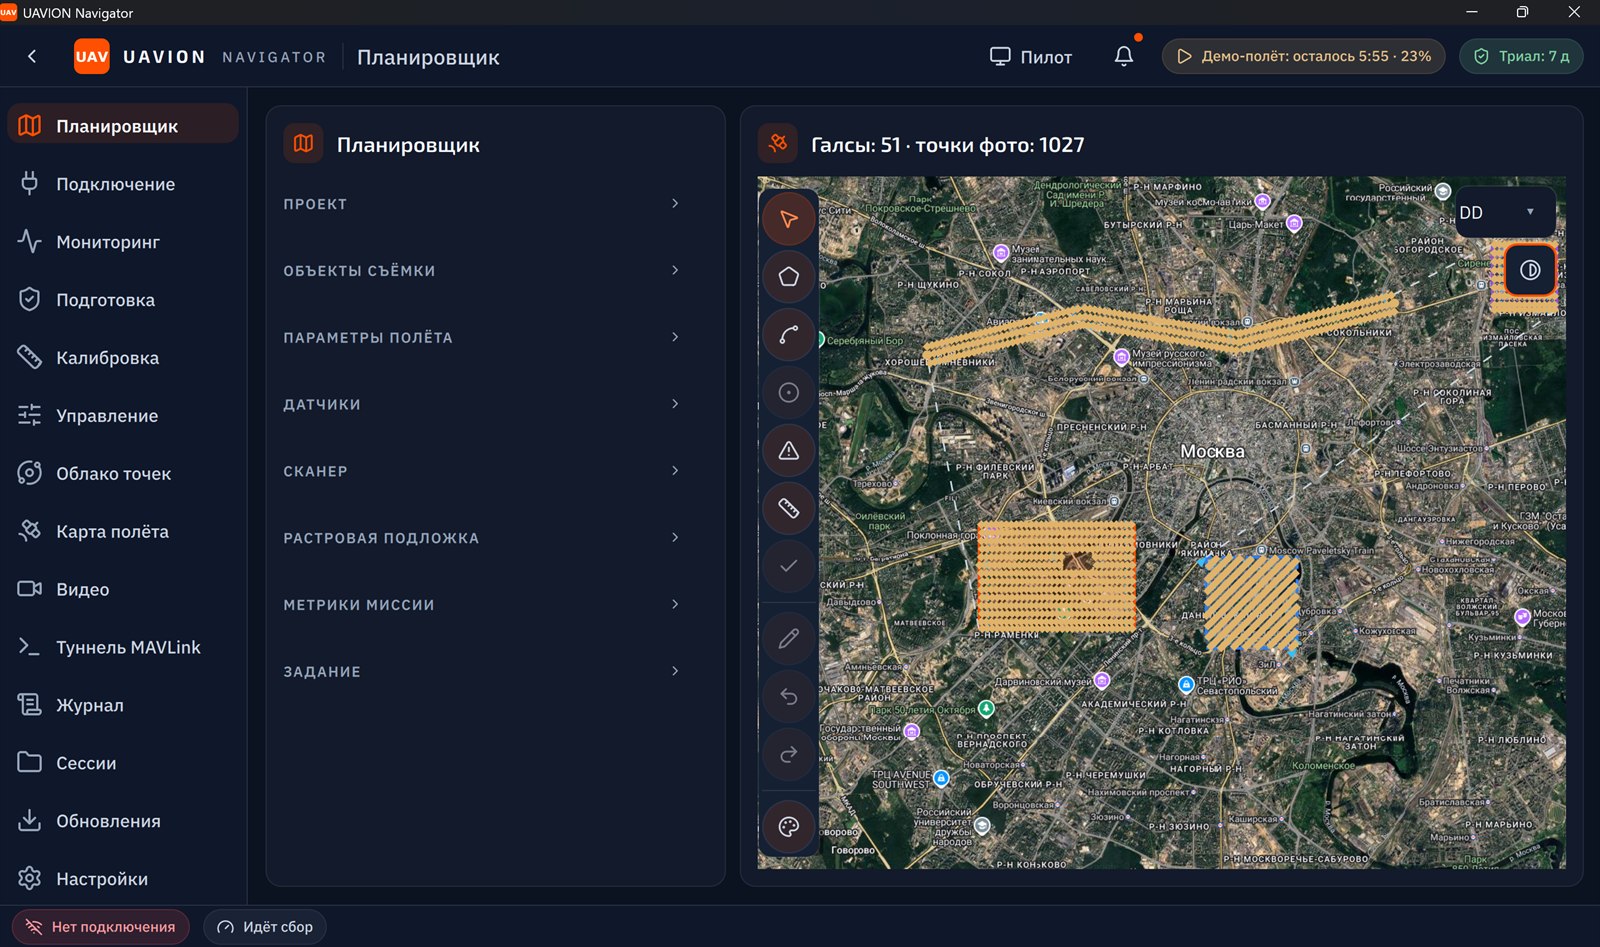Go back with the header arrow
1600x947 pixels.
coord(32,56)
